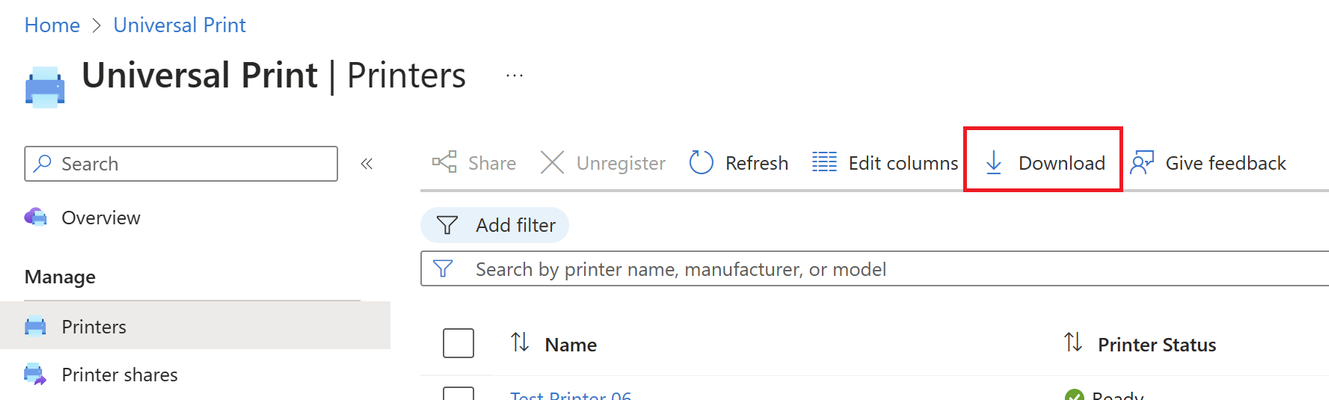1329x400 pixels.
Task: Open the ellipsis more options menu
Action: point(515,76)
